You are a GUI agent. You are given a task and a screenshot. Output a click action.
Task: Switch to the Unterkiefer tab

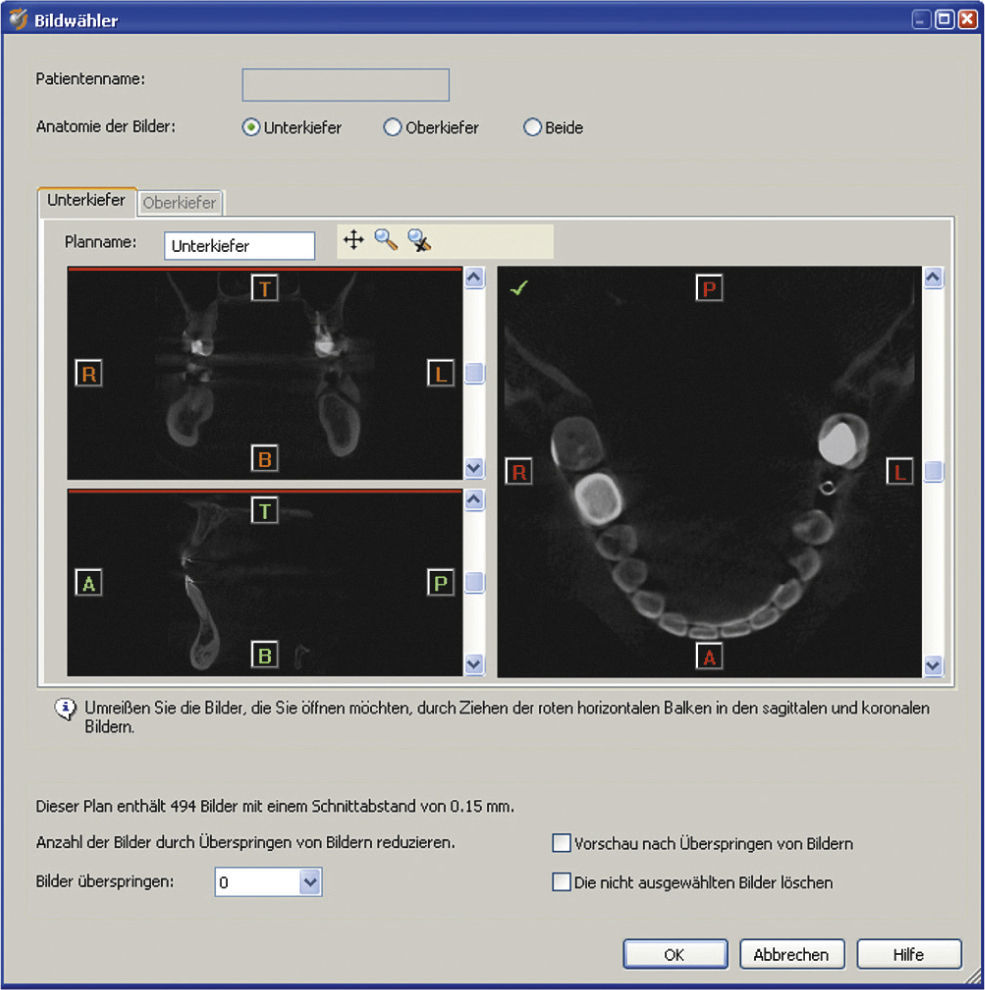pyautogui.click(x=86, y=201)
